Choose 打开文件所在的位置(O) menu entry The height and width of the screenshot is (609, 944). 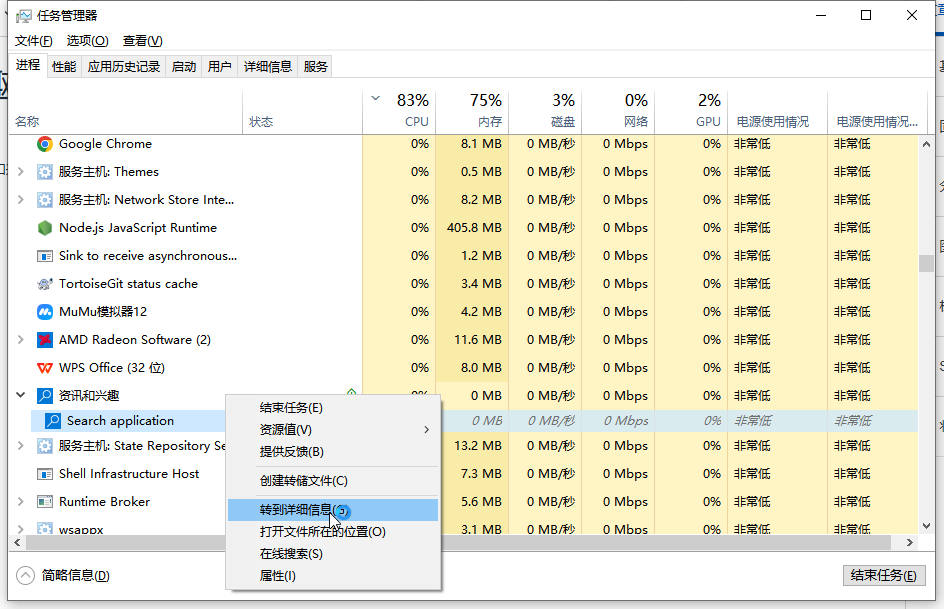[x=332, y=532]
